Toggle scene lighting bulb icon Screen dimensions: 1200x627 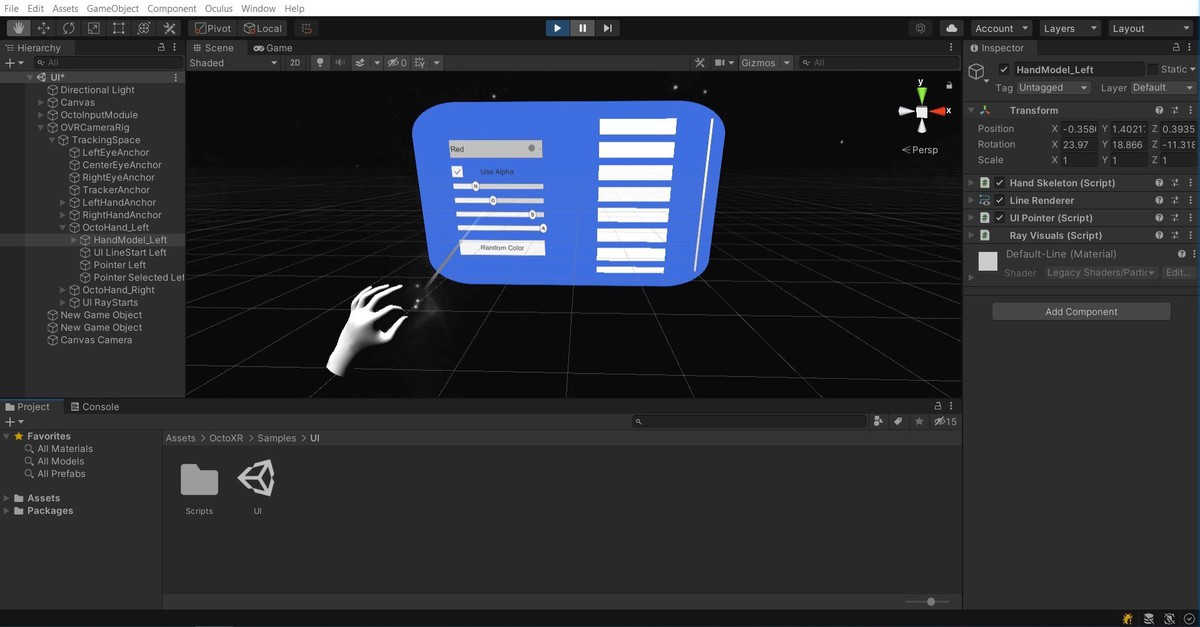tap(320, 63)
